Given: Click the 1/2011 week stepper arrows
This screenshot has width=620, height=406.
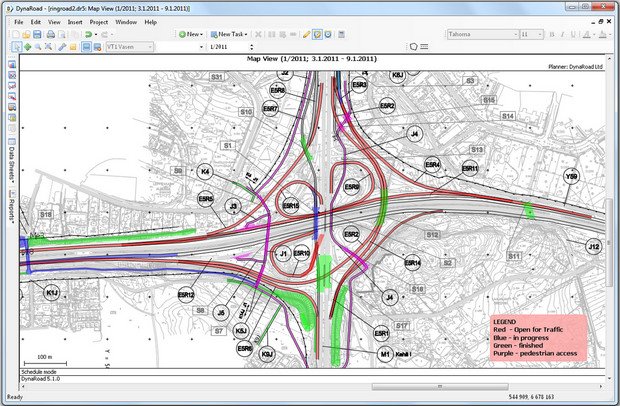Looking at the screenshot, I should pos(252,47).
